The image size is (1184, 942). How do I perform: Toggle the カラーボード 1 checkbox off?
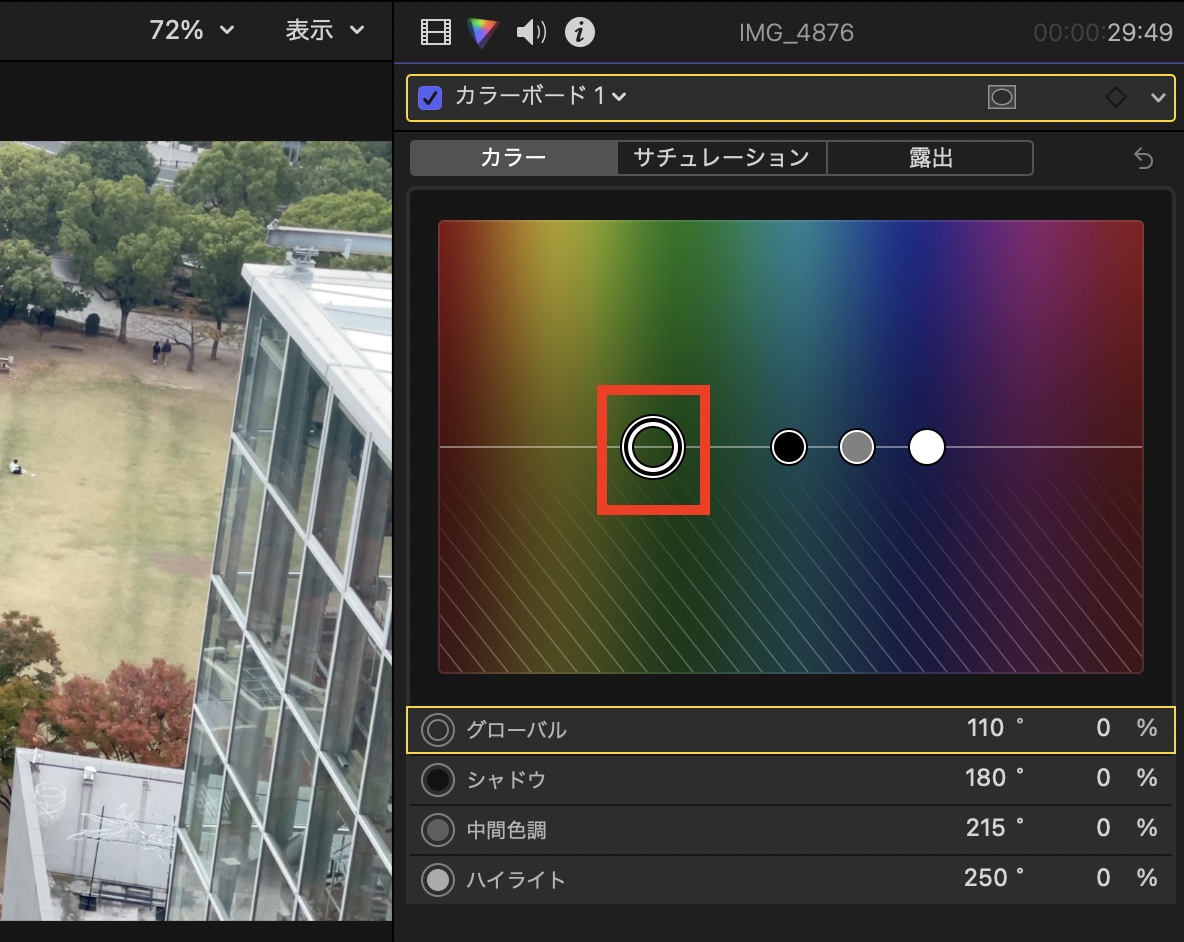click(x=430, y=97)
